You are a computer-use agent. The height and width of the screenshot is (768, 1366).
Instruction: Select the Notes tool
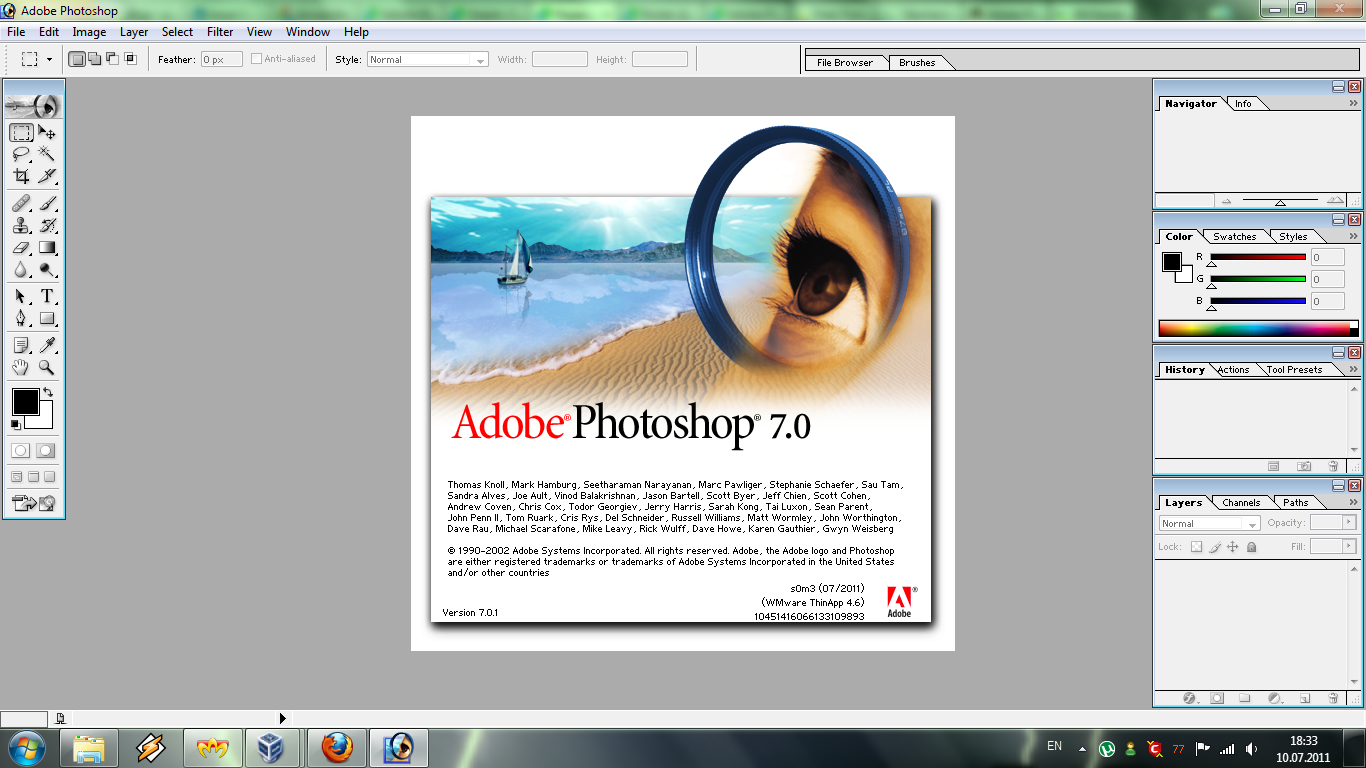pos(21,346)
